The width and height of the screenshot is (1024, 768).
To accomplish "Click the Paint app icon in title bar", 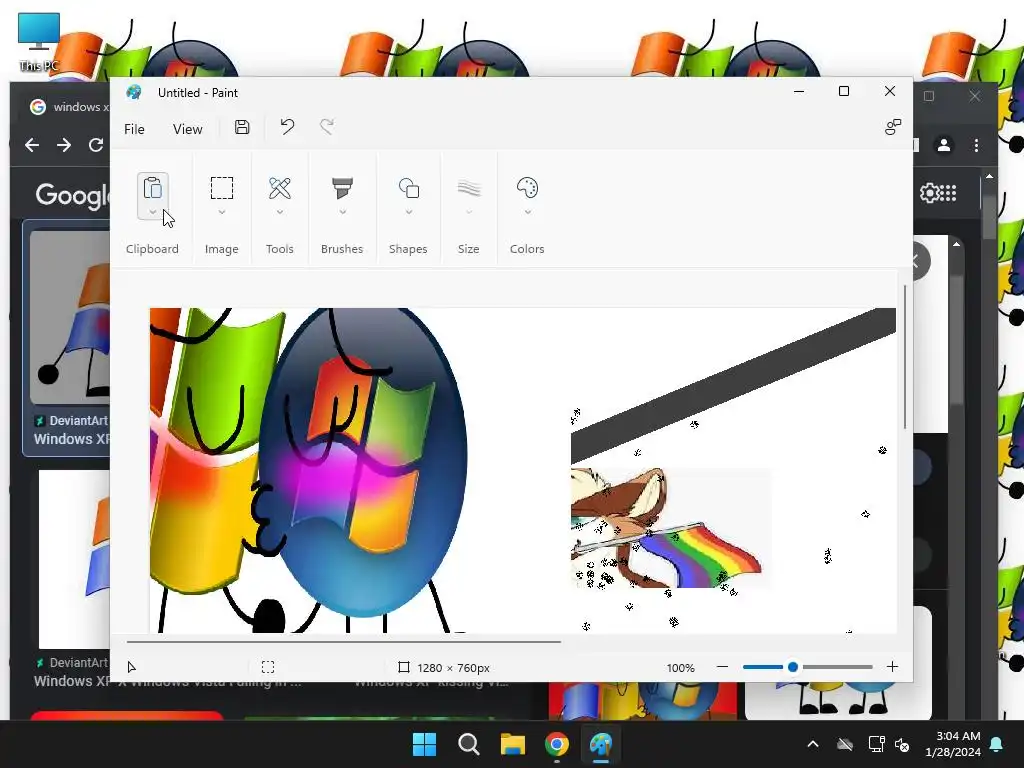I will point(134,92).
